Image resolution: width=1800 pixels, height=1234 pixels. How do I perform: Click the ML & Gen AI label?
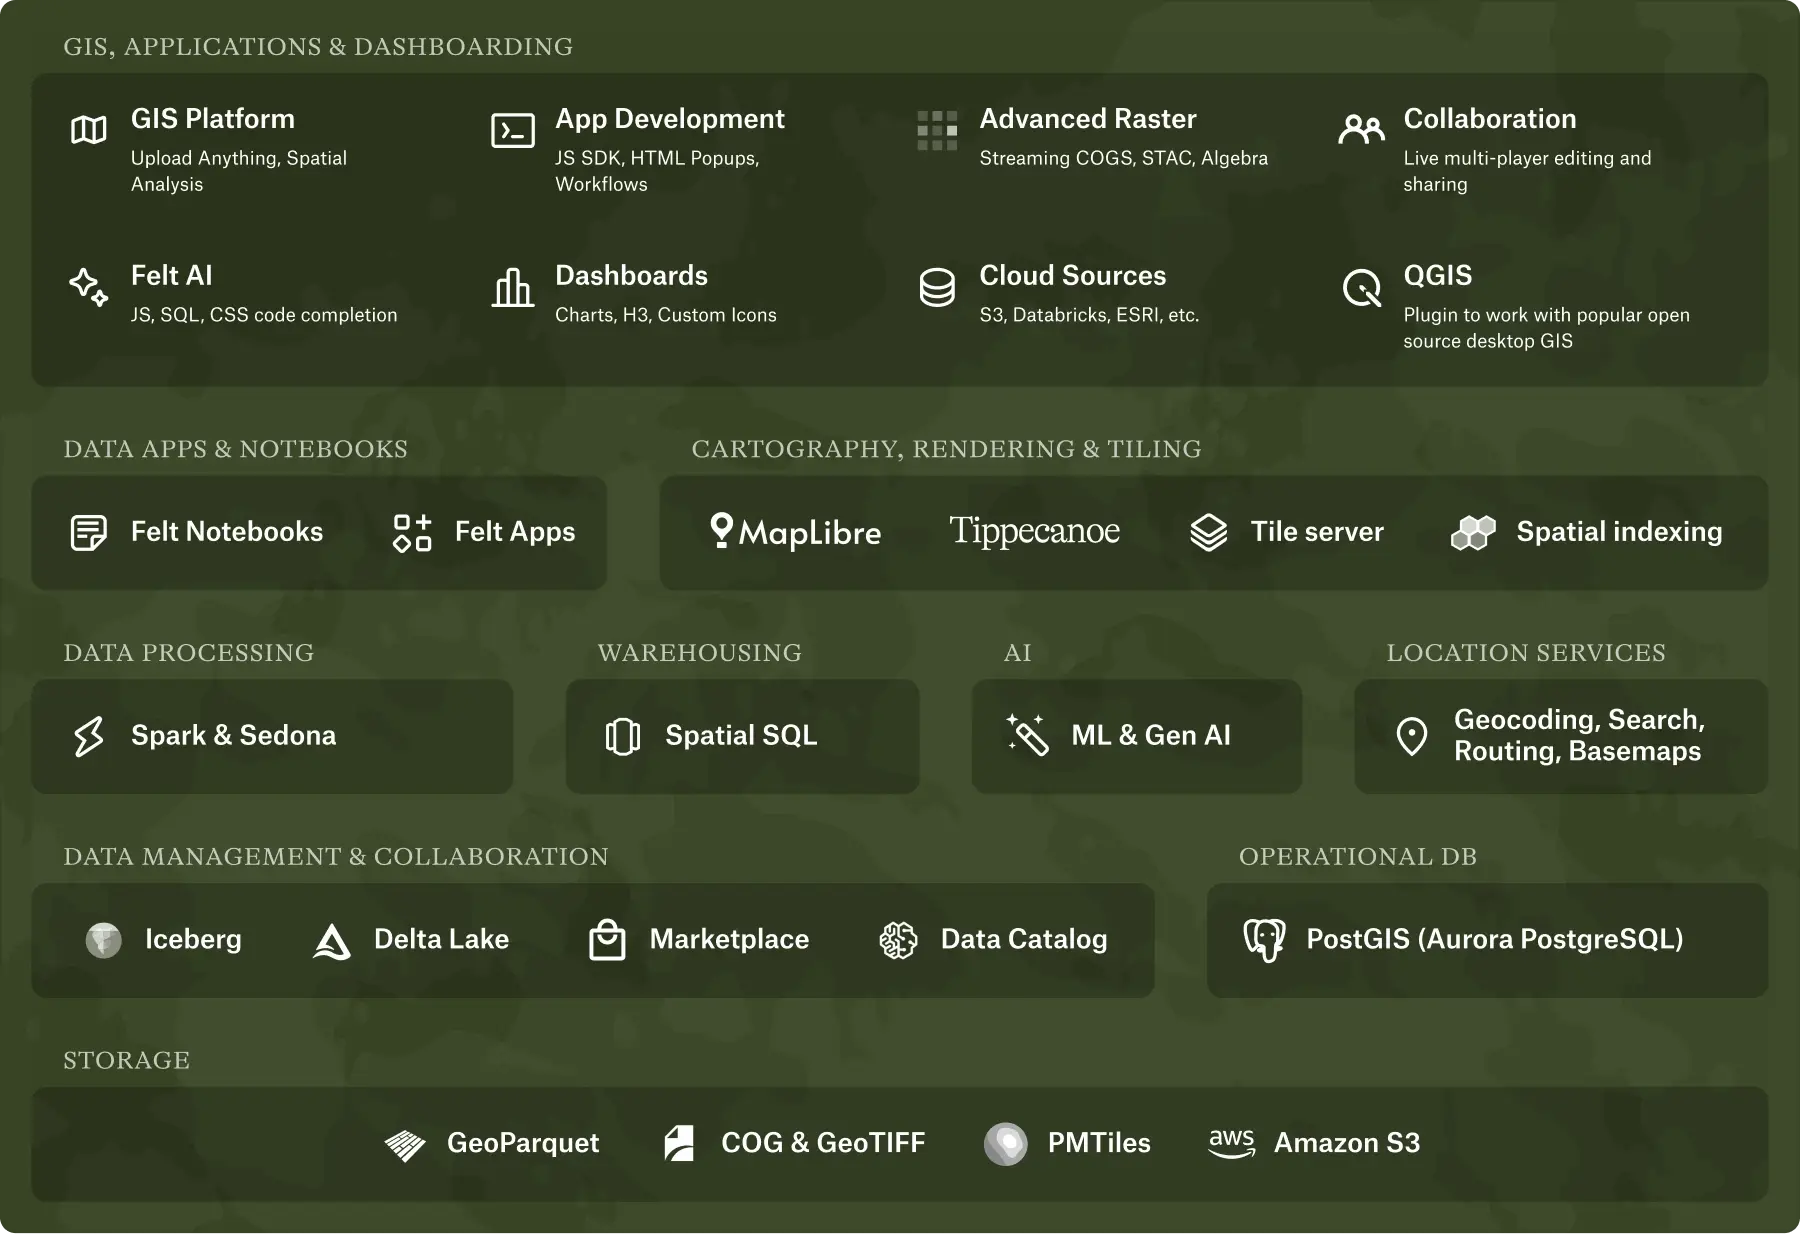tap(1151, 736)
